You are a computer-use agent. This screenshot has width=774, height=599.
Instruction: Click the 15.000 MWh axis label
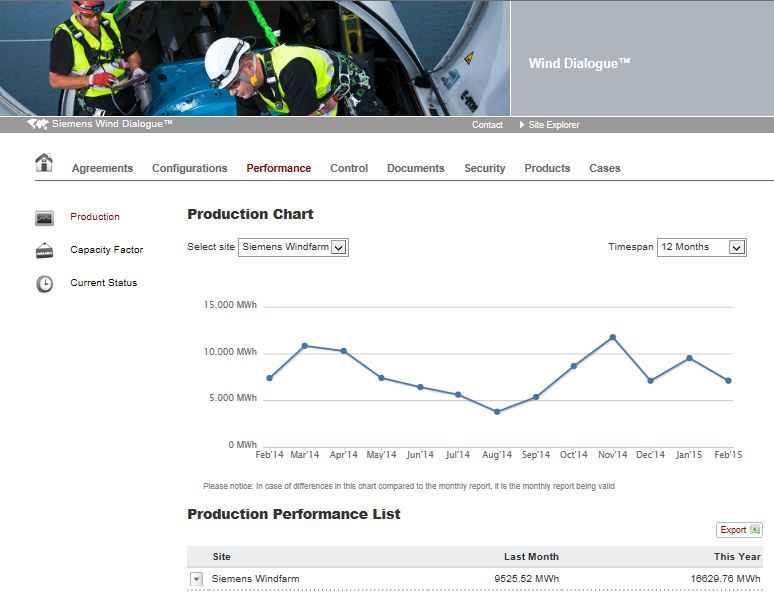pyautogui.click(x=230, y=305)
